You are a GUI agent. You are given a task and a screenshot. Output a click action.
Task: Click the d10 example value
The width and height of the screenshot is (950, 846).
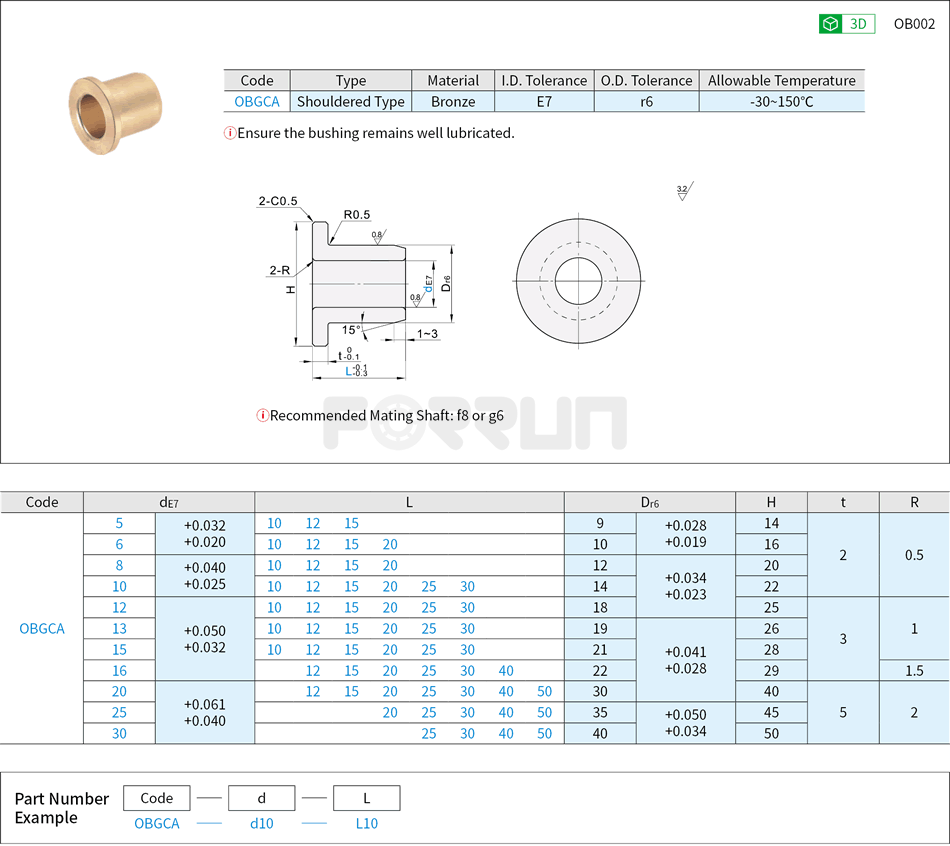(x=262, y=823)
